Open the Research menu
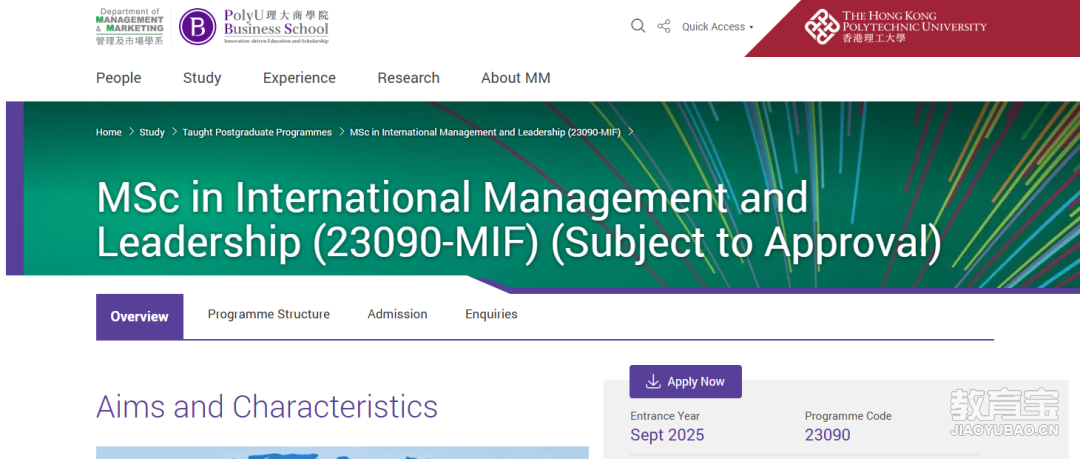 pos(408,78)
